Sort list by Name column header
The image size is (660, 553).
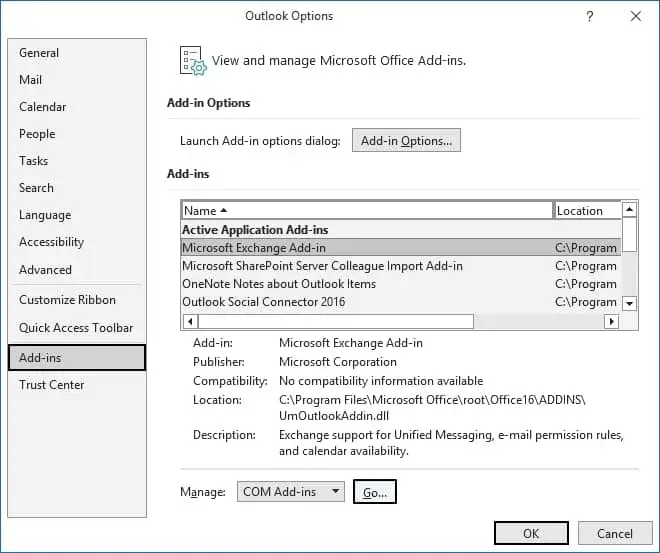point(366,211)
